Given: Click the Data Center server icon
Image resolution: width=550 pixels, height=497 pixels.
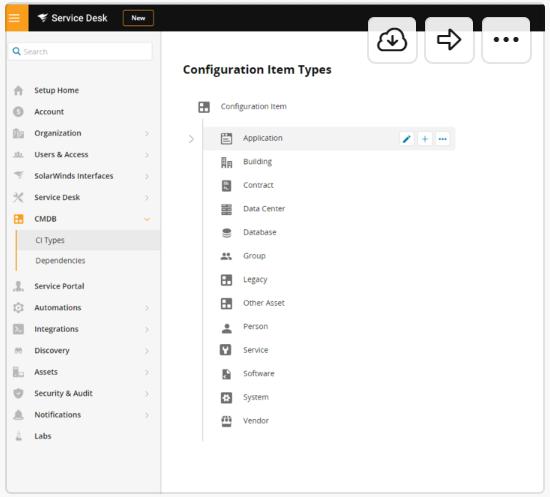Looking at the screenshot, I should pos(227,209).
